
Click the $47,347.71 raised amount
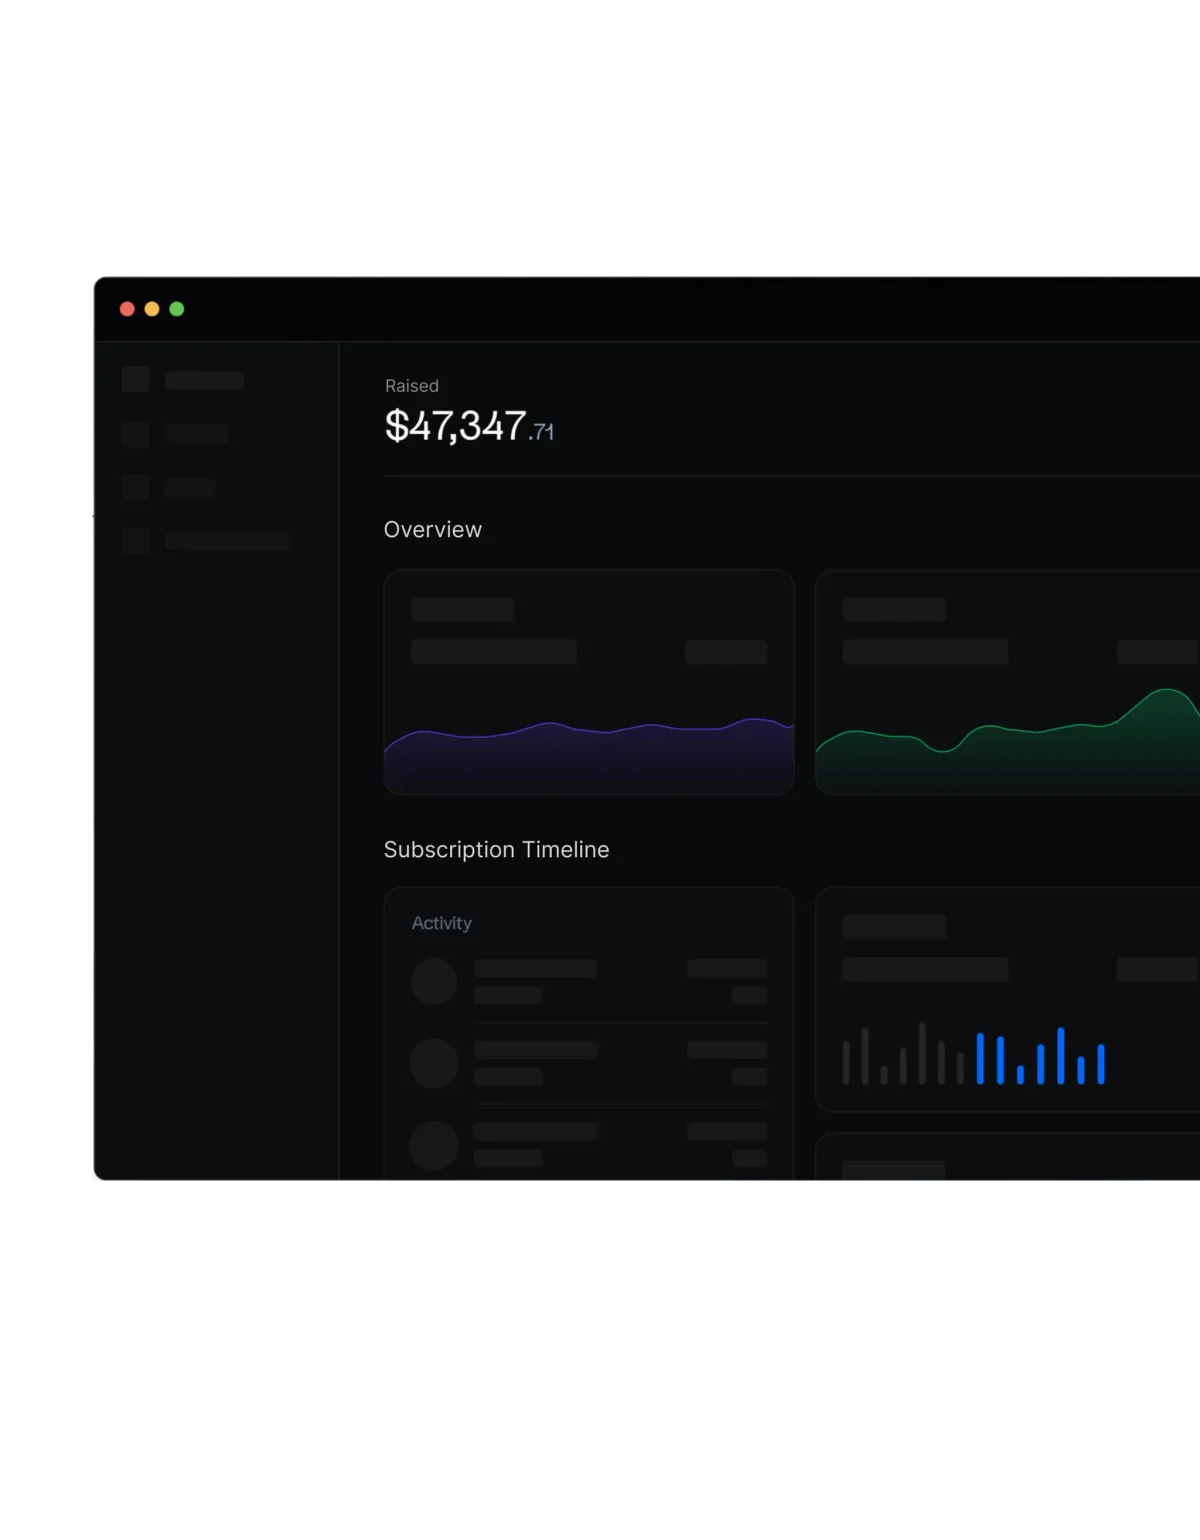coord(469,427)
